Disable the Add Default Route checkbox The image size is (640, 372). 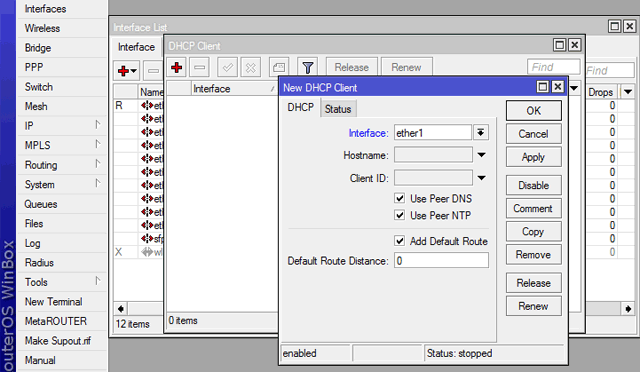pyautogui.click(x=400, y=241)
